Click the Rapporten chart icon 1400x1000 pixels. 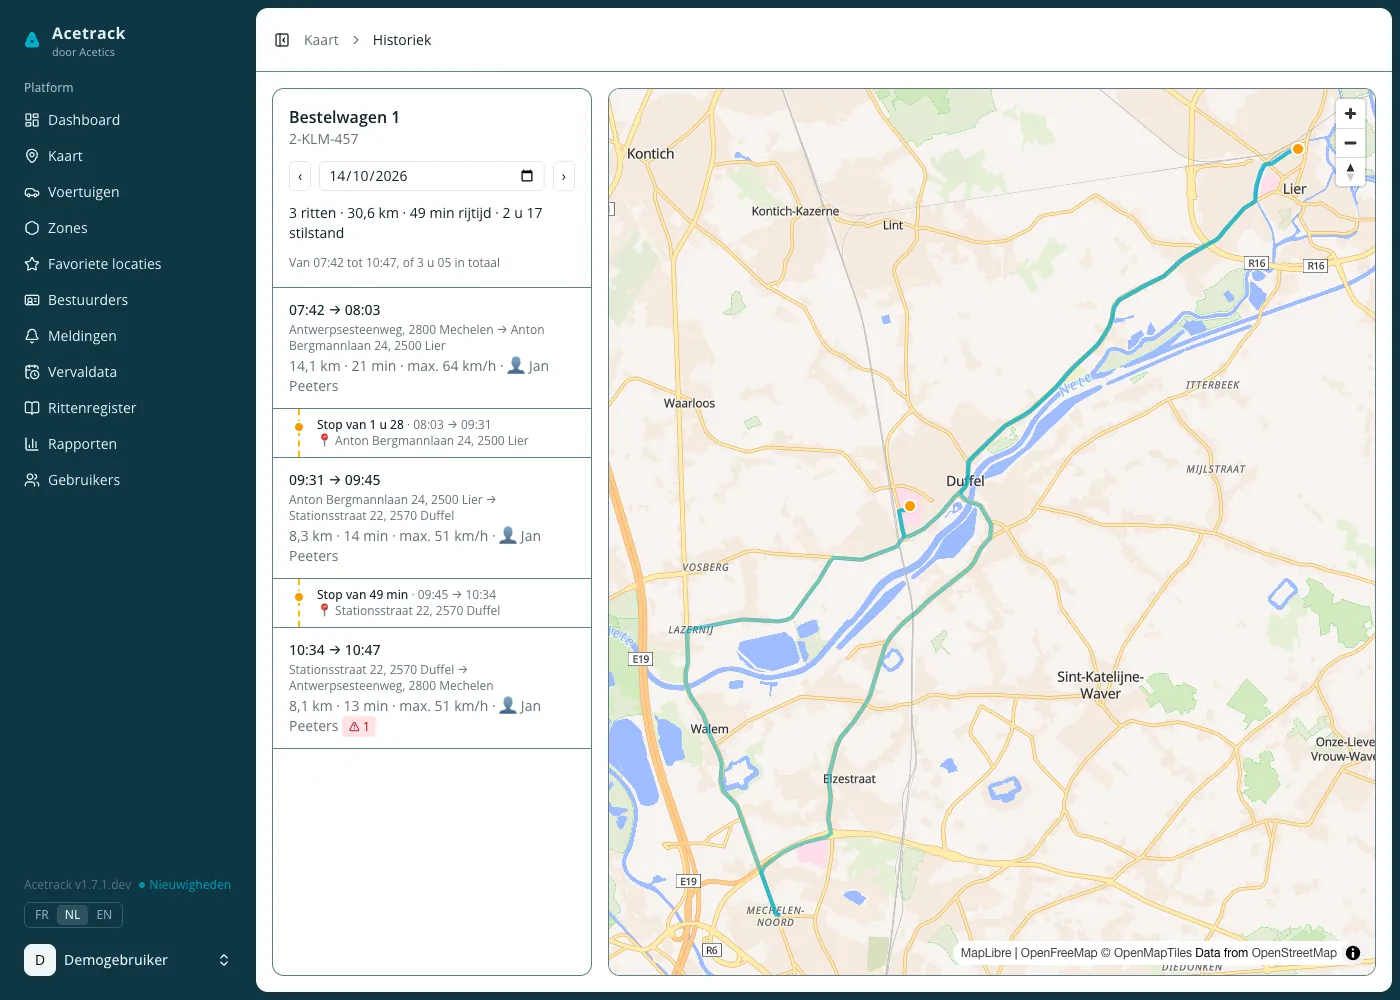click(x=32, y=444)
